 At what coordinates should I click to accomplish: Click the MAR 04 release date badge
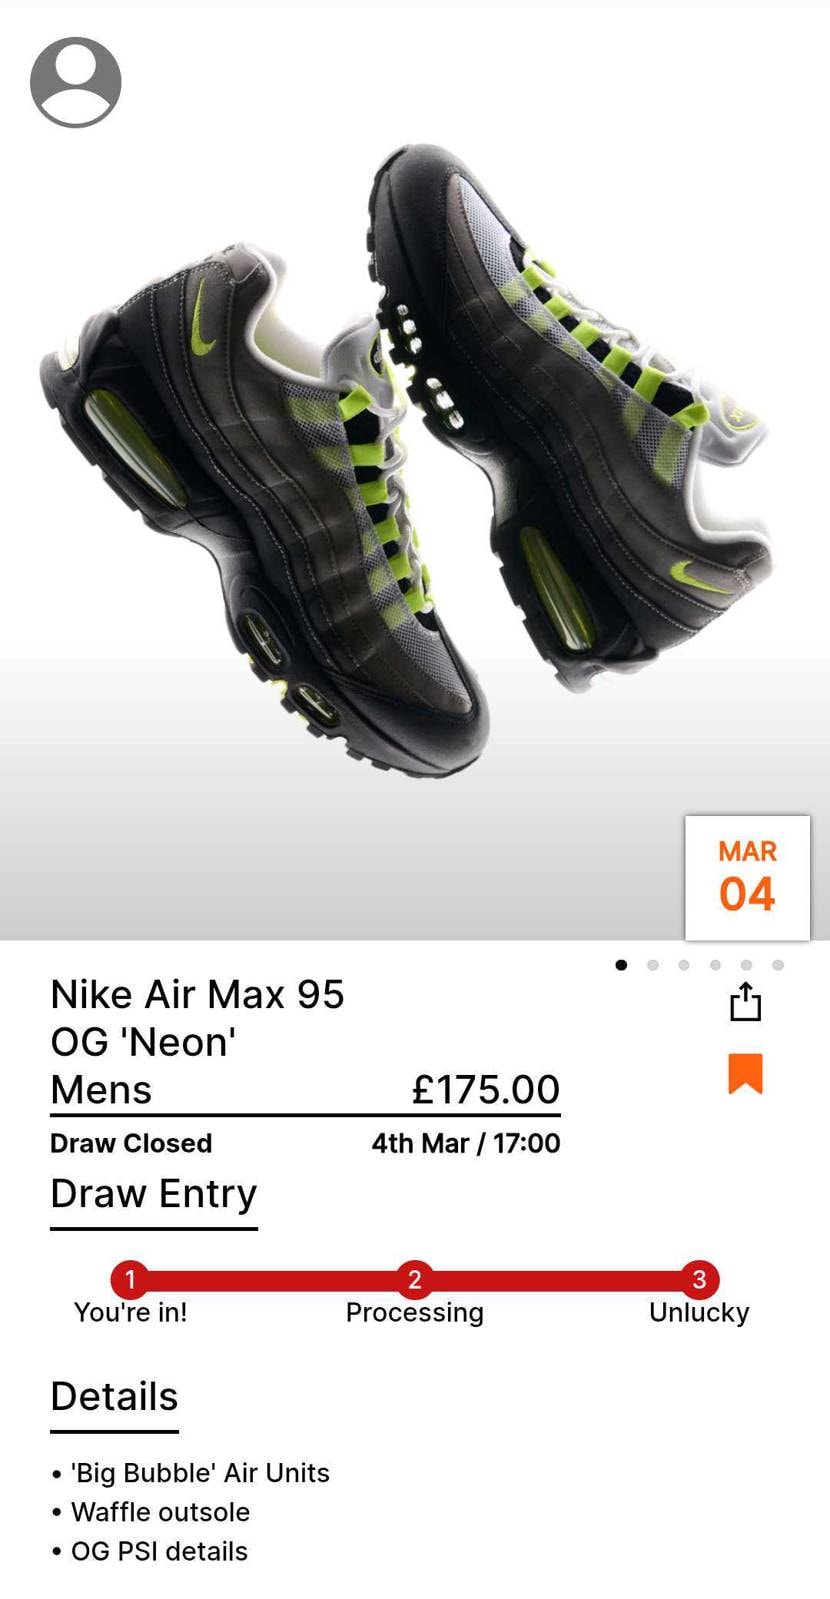[x=747, y=878]
